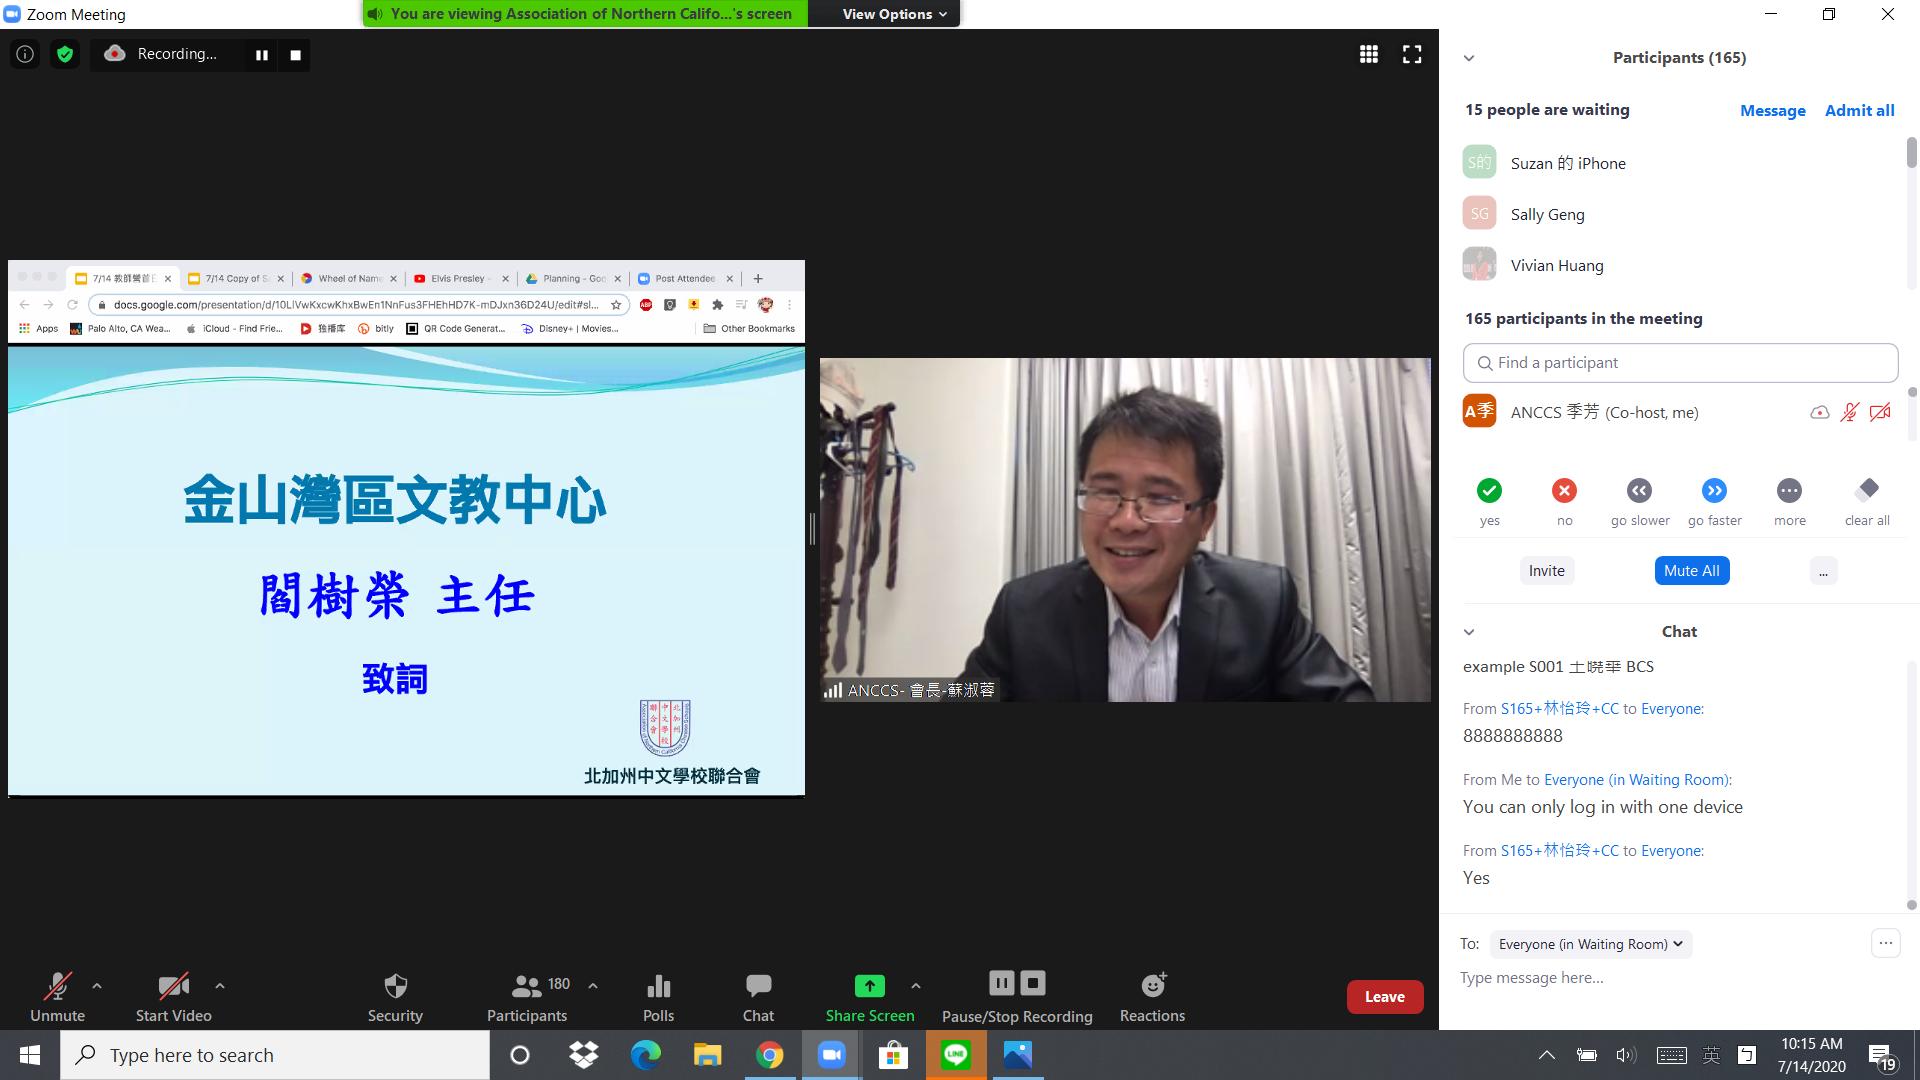This screenshot has height=1080, width=1920.
Task: Clear all nonverbal feedback
Action: tap(1866, 491)
